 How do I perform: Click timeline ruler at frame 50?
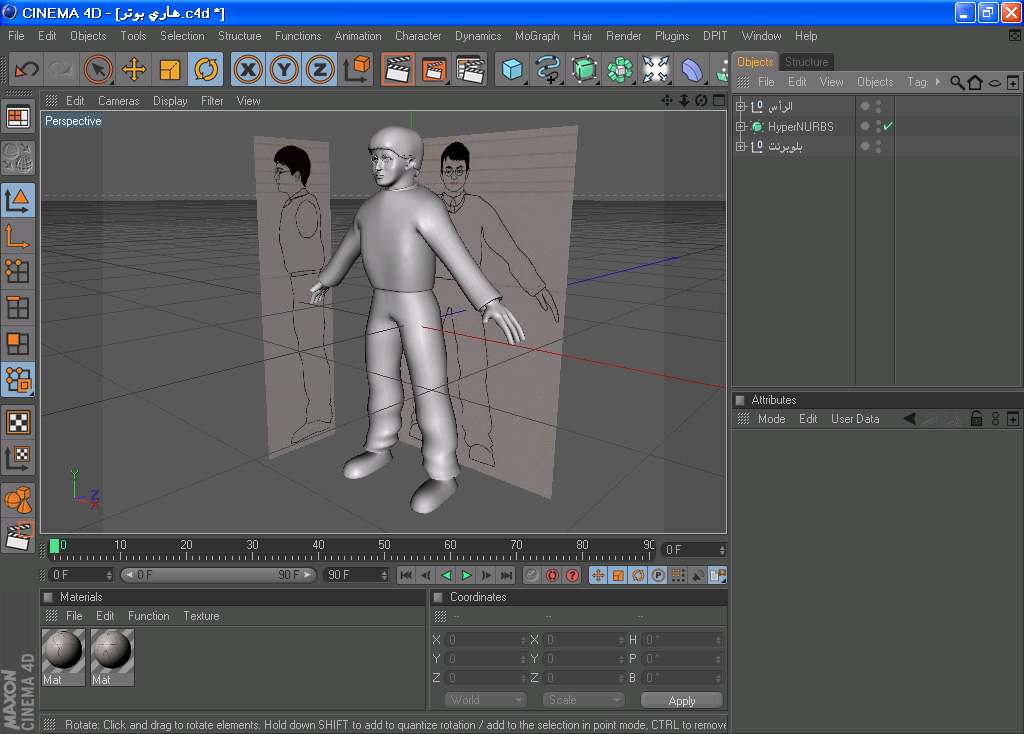pos(384,550)
